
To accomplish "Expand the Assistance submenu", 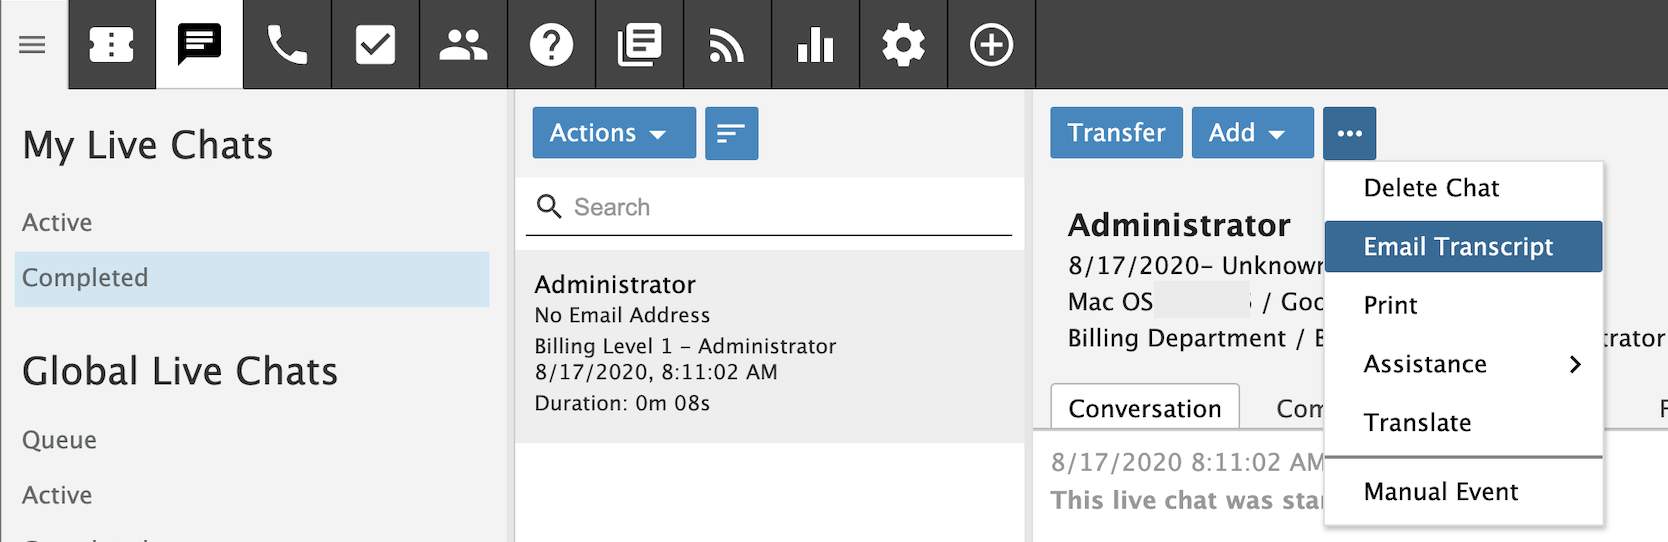I will (x=1463, y=364).
